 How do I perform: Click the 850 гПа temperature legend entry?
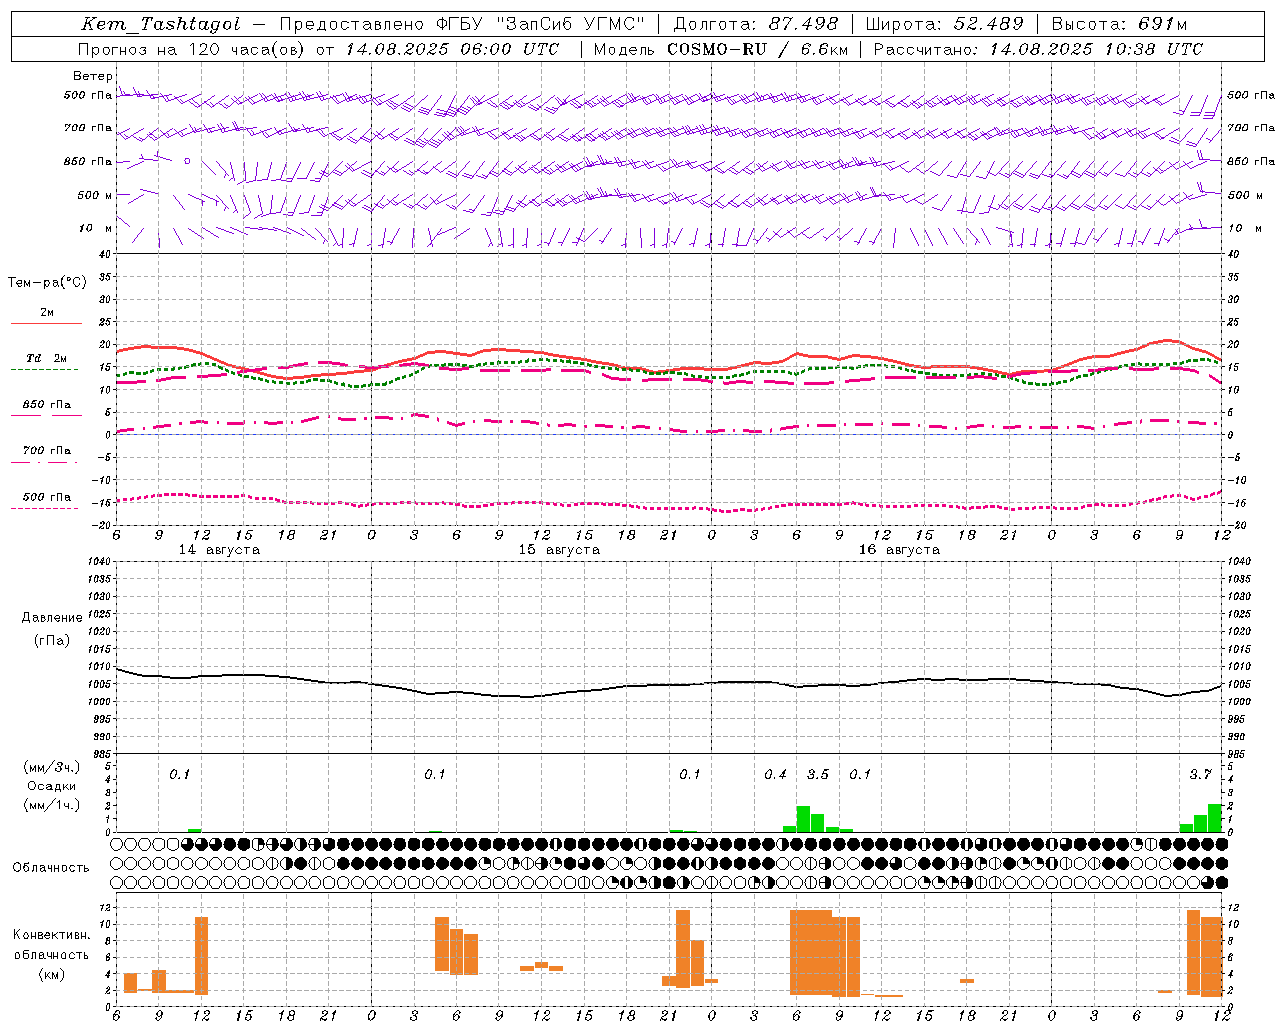coord(47,405)
